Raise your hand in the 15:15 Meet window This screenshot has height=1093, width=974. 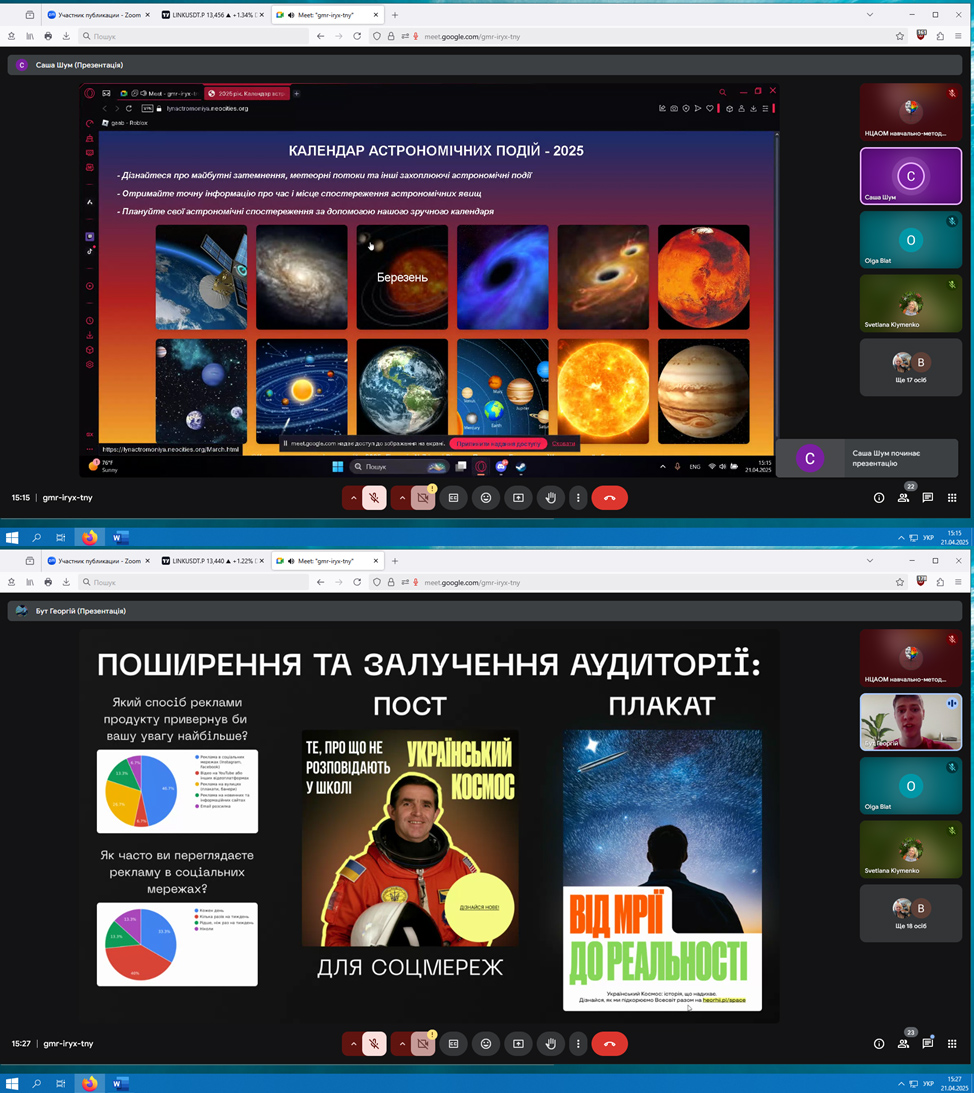[551, 498]
